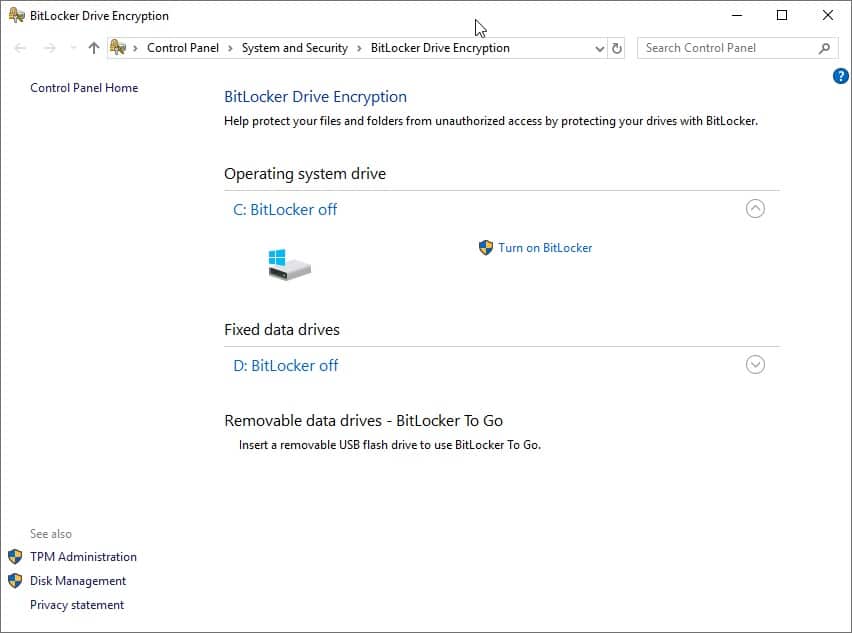Maximize the BitLocker window
The width and height of the screenshot is (852, 633).
(x=782, y=15)
